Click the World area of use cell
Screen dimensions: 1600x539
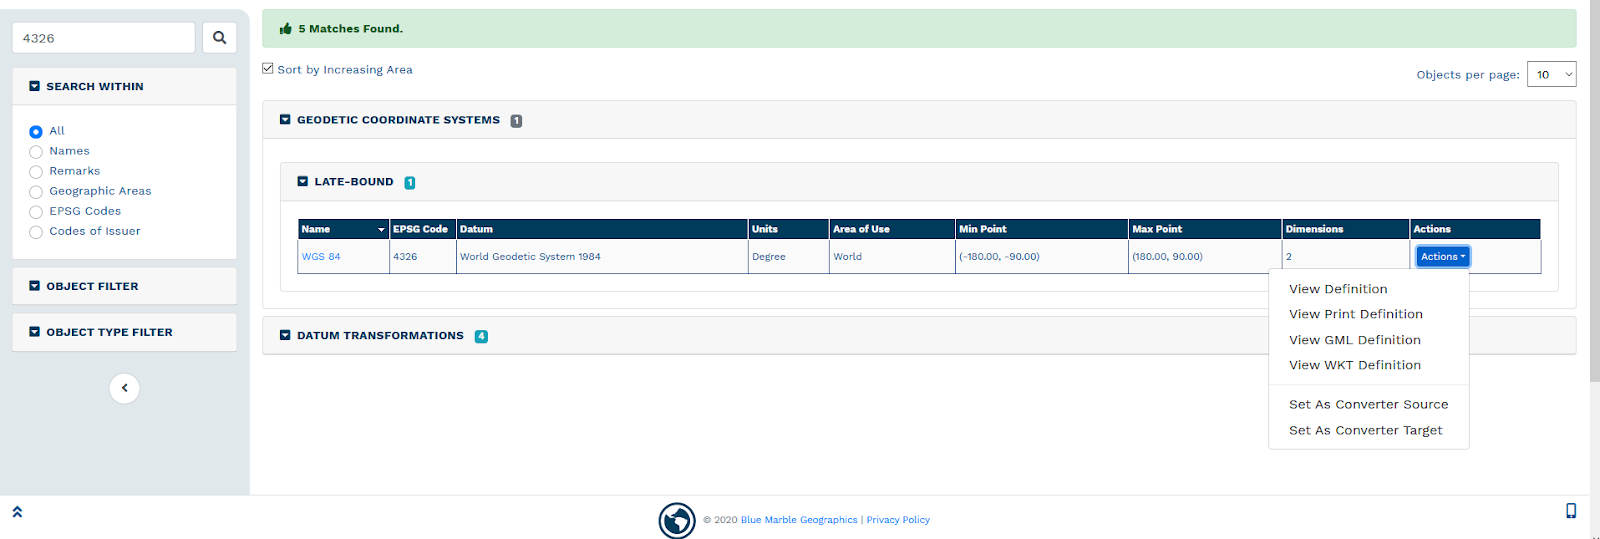point(892,257)
